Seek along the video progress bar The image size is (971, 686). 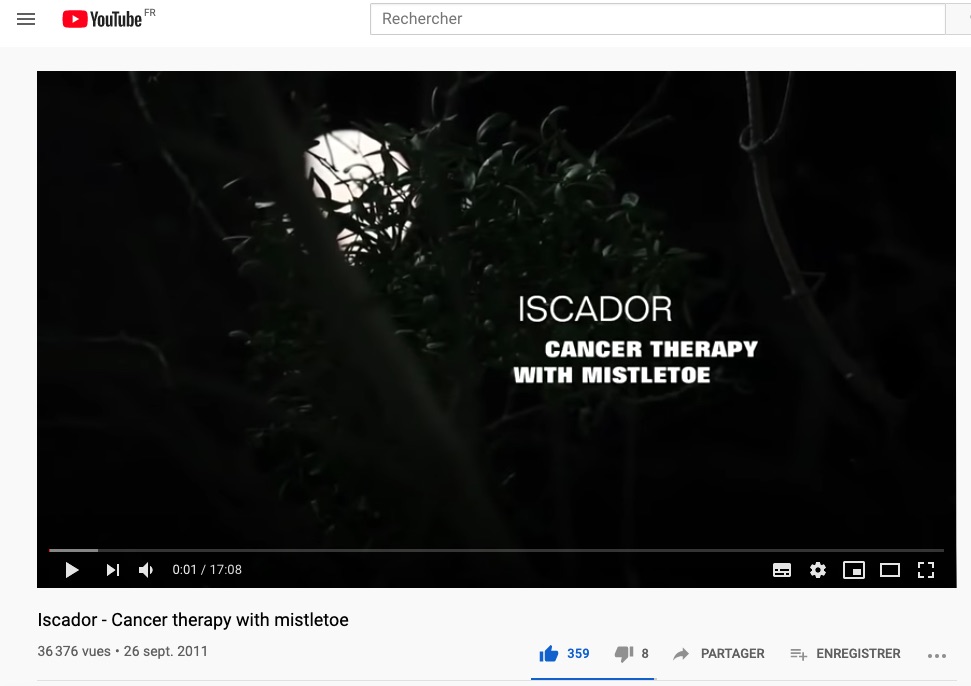pos(496,550)
